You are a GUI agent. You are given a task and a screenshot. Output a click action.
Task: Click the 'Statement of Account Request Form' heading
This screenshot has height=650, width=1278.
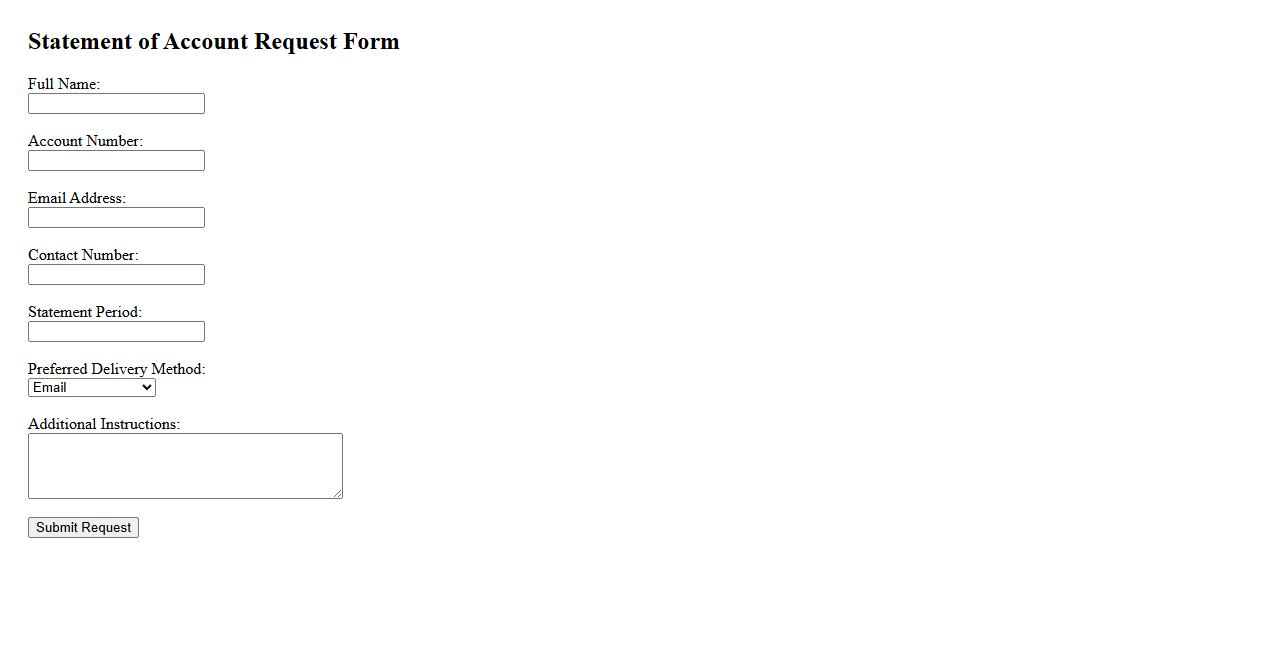213,42
